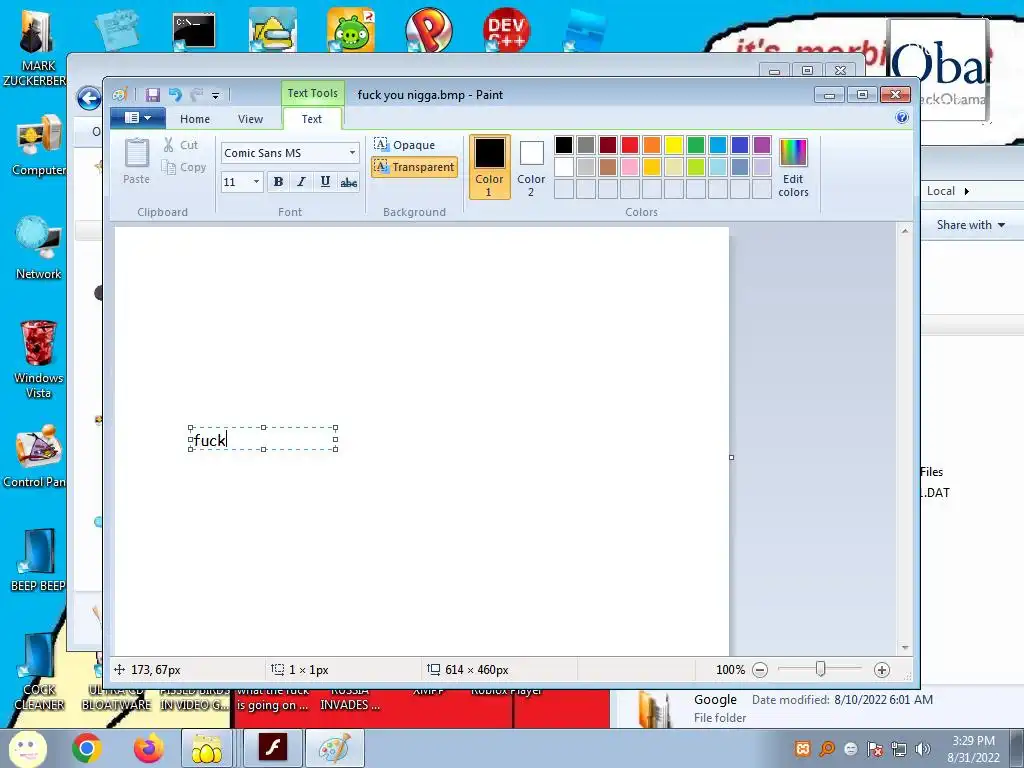Image resolution: width=1024 pixels, height=768 pixels.
Task: Click the Text Tools contextual tab header
Action: (313, 93)
